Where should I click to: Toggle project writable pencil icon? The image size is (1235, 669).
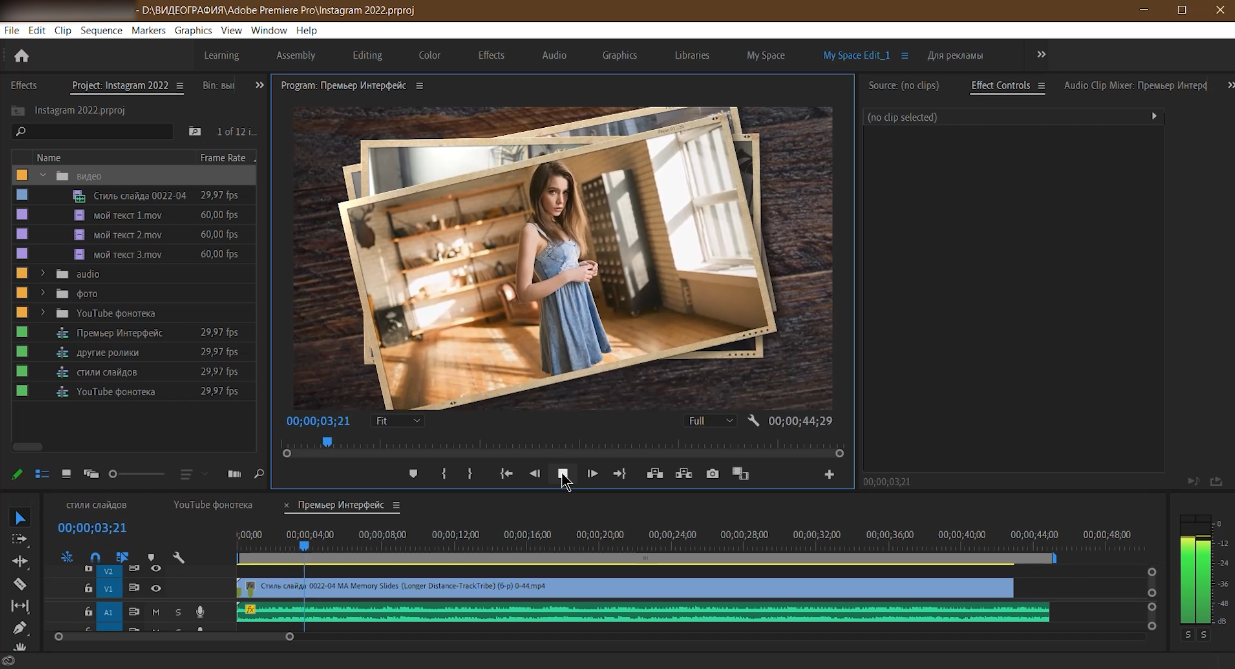17,474
